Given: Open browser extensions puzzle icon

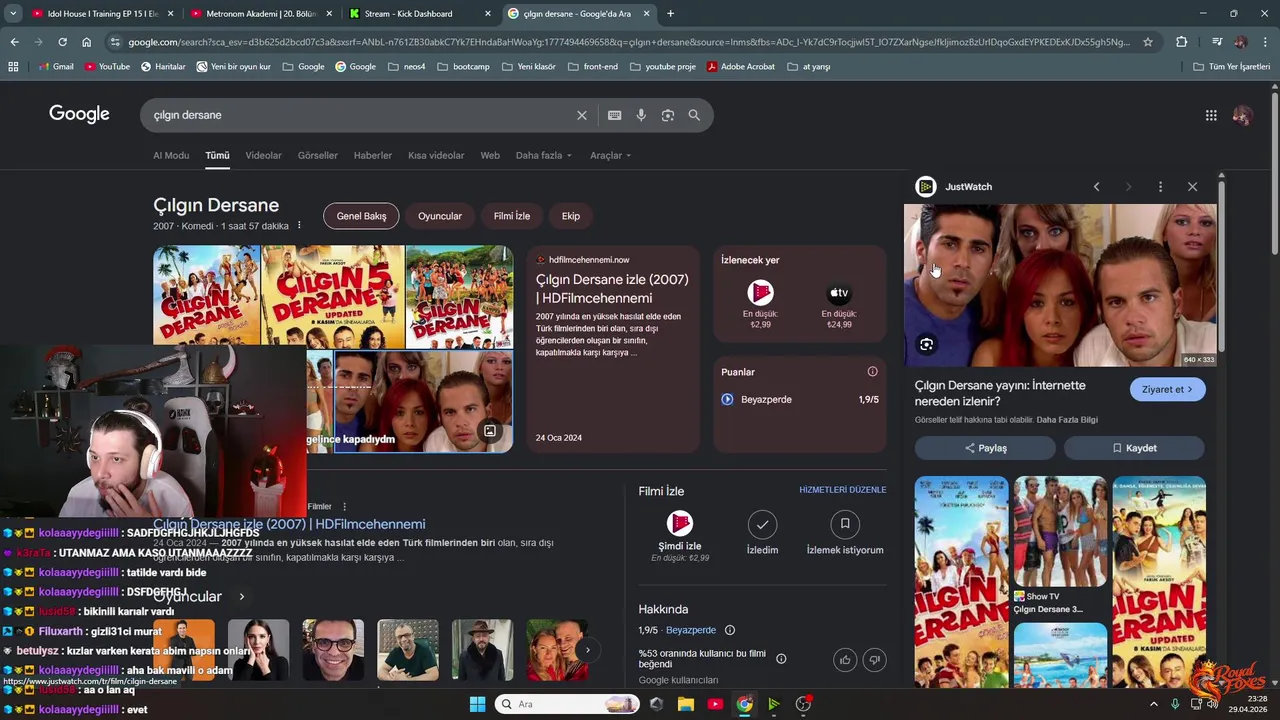Looking at the screenshot, I should pyautogui.click(x=1182, y=42).
